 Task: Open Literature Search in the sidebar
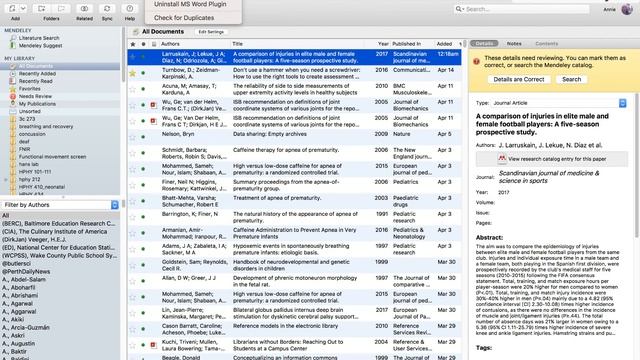(39, 38)
